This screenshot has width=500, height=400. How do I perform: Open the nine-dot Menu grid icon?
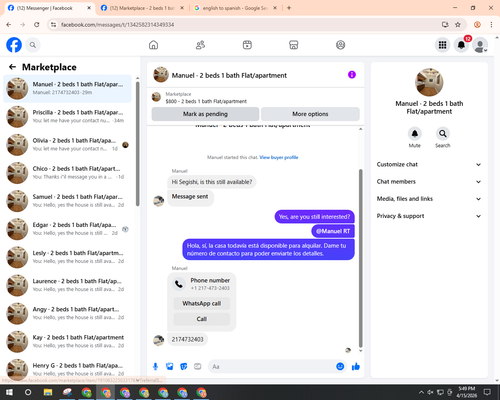(x=442, y=45)
